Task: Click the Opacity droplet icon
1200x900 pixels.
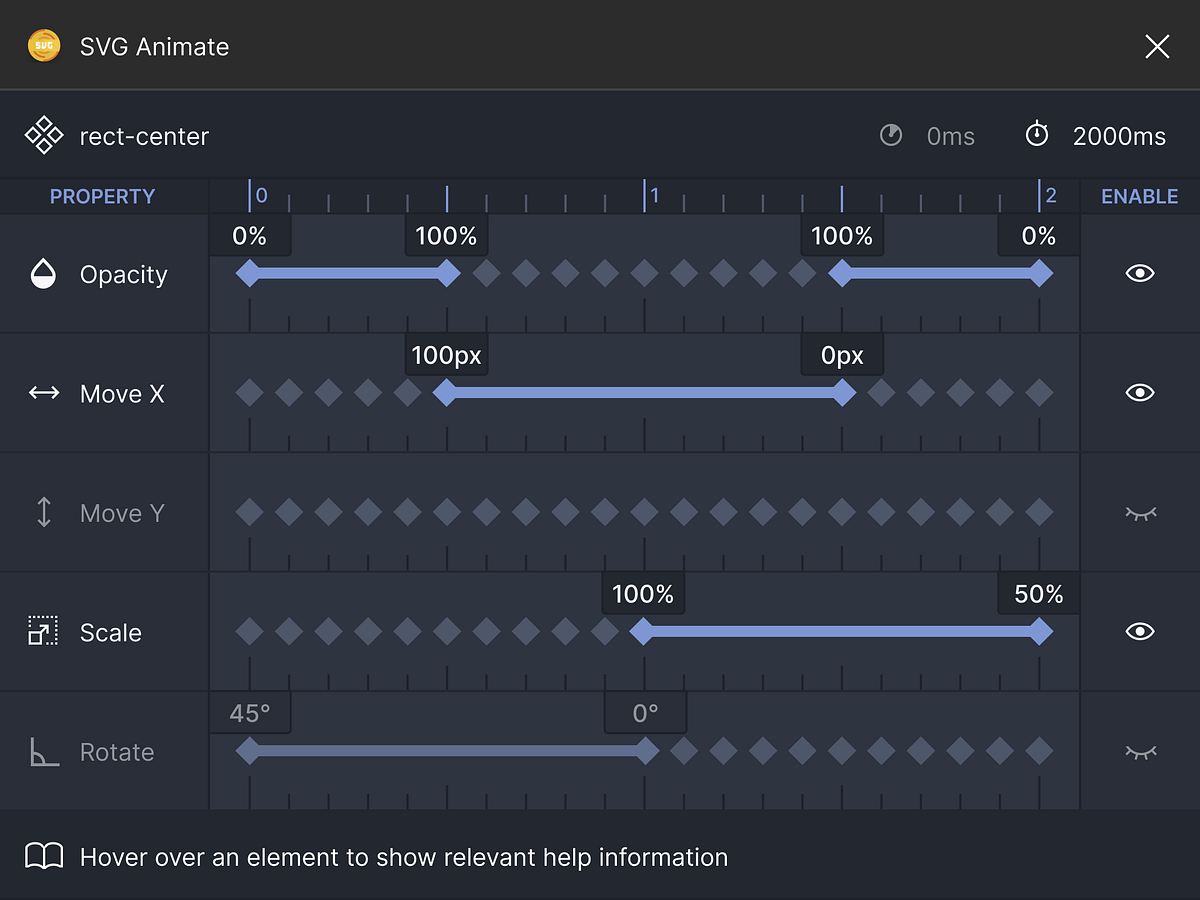Action: point(44,274)
